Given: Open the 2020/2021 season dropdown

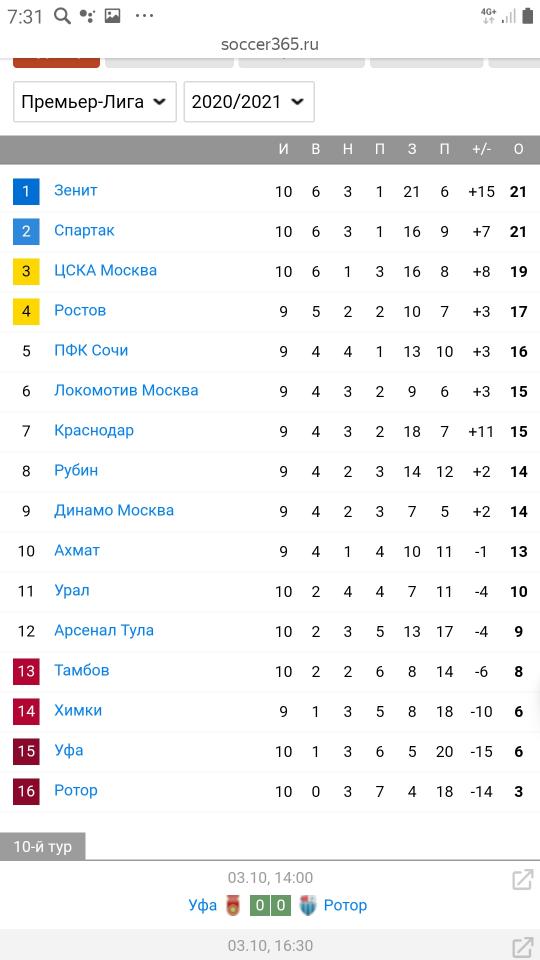Looking at the screenshot, I should point(249,102).
